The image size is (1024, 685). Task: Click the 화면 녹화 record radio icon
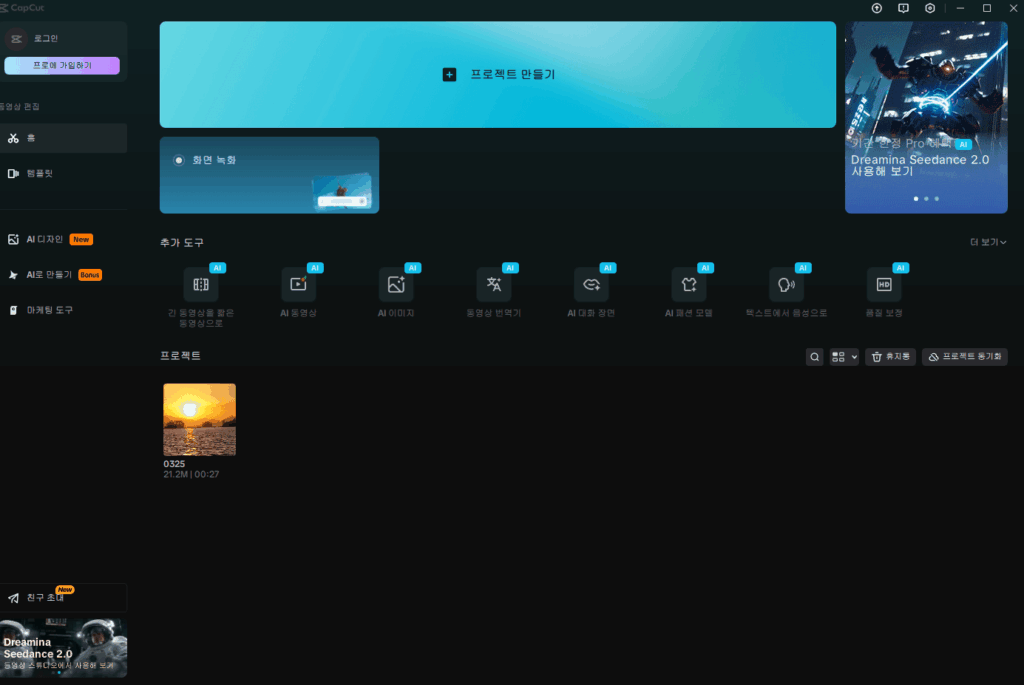click(x=179, y=160)
